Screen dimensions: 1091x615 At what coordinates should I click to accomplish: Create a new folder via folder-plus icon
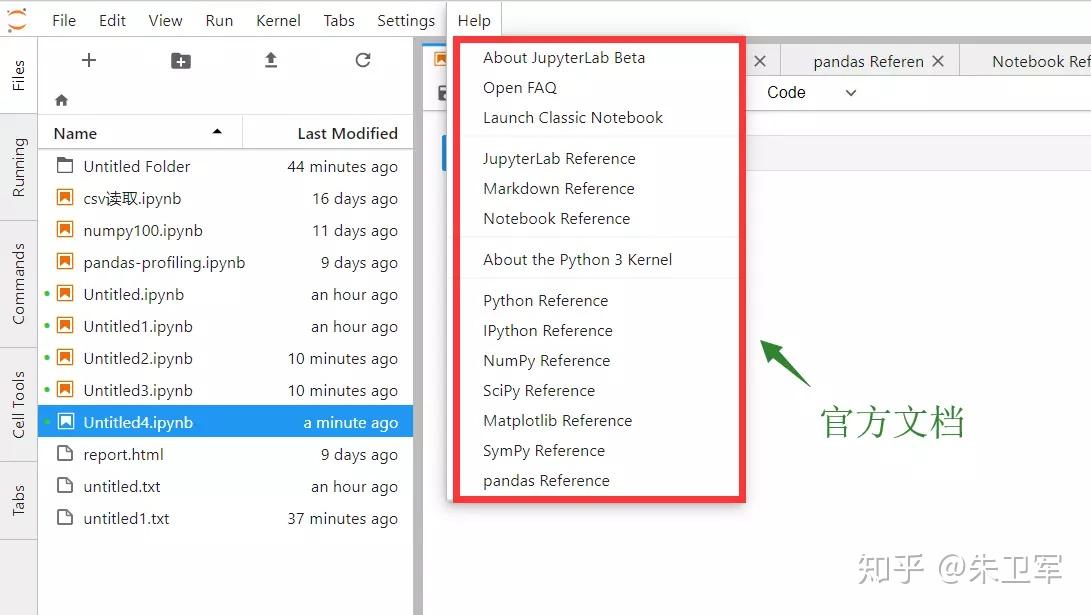click(181, 61)
